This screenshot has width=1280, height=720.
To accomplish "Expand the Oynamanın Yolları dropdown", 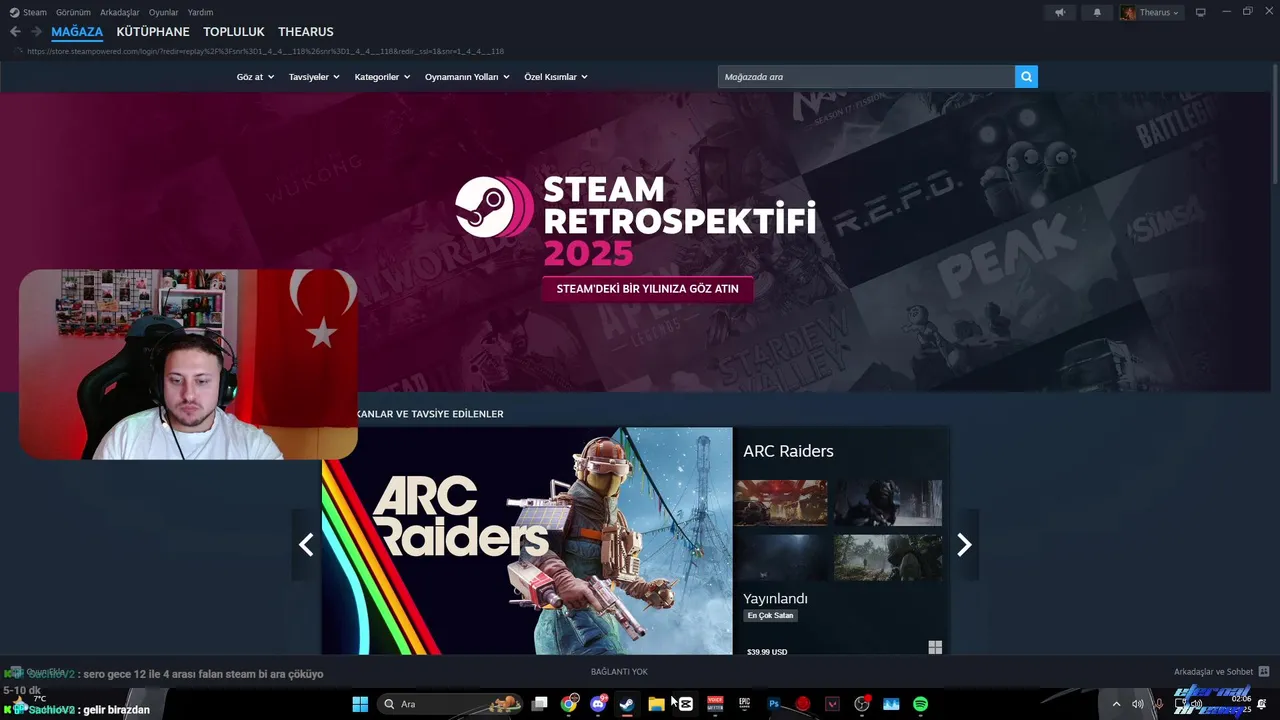I will [467, 77].
